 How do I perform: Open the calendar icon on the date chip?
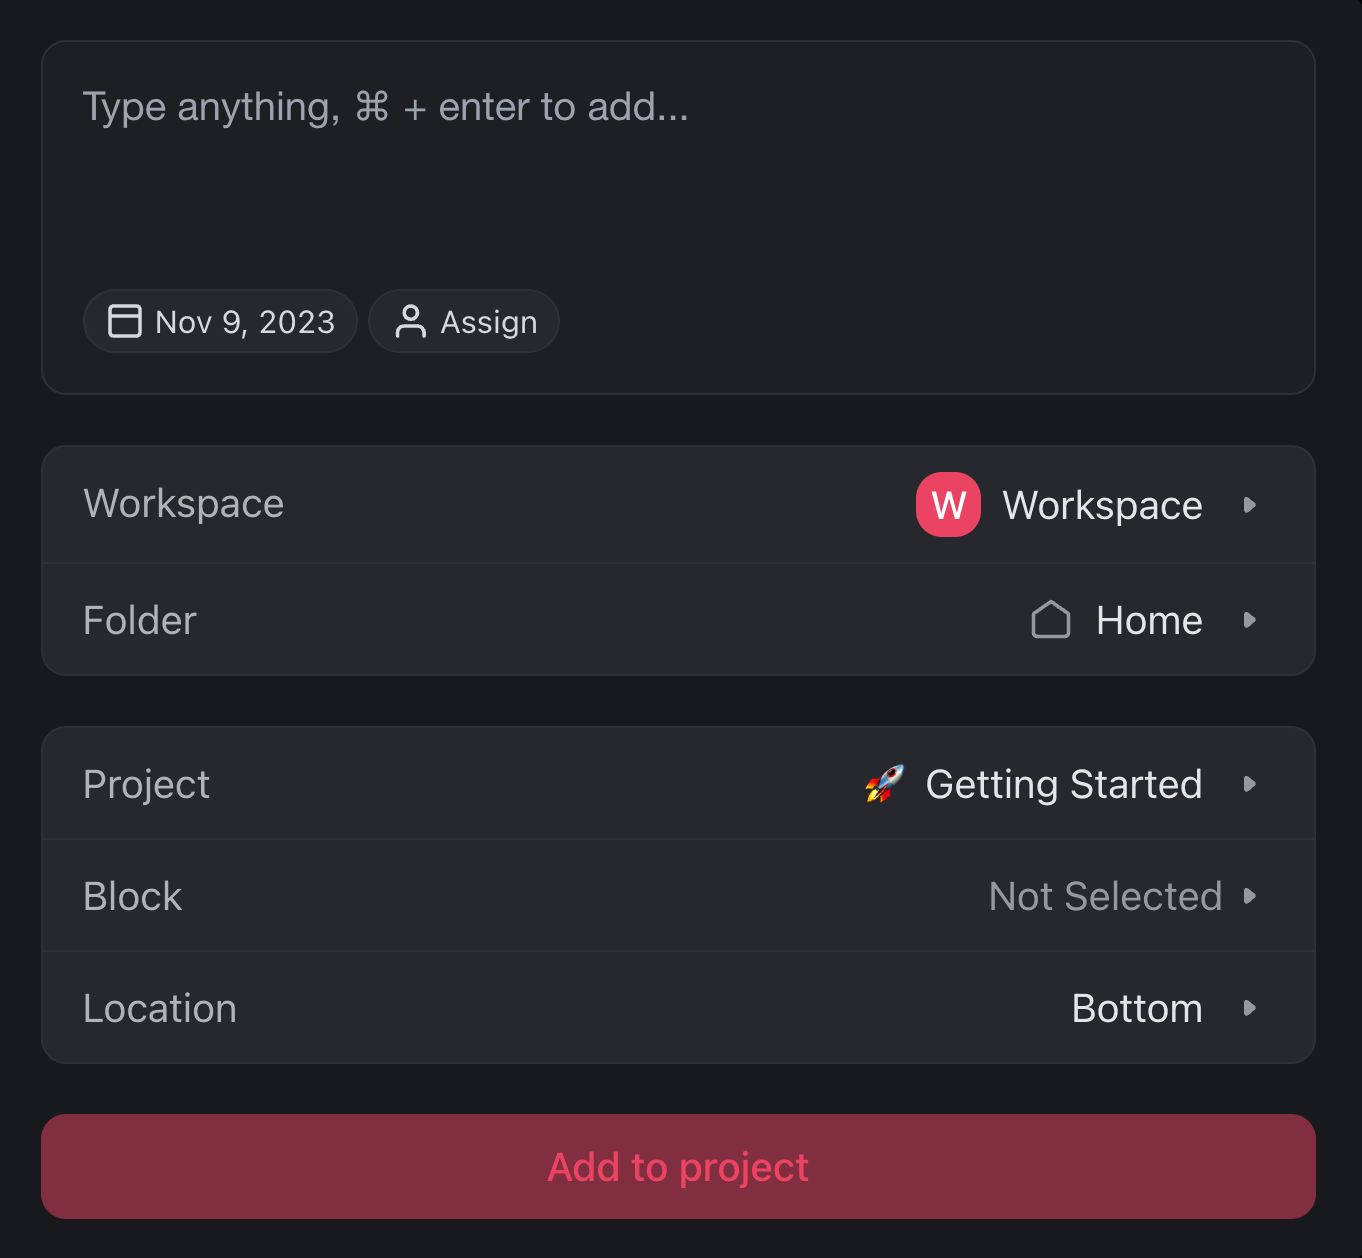pos(124,321)
